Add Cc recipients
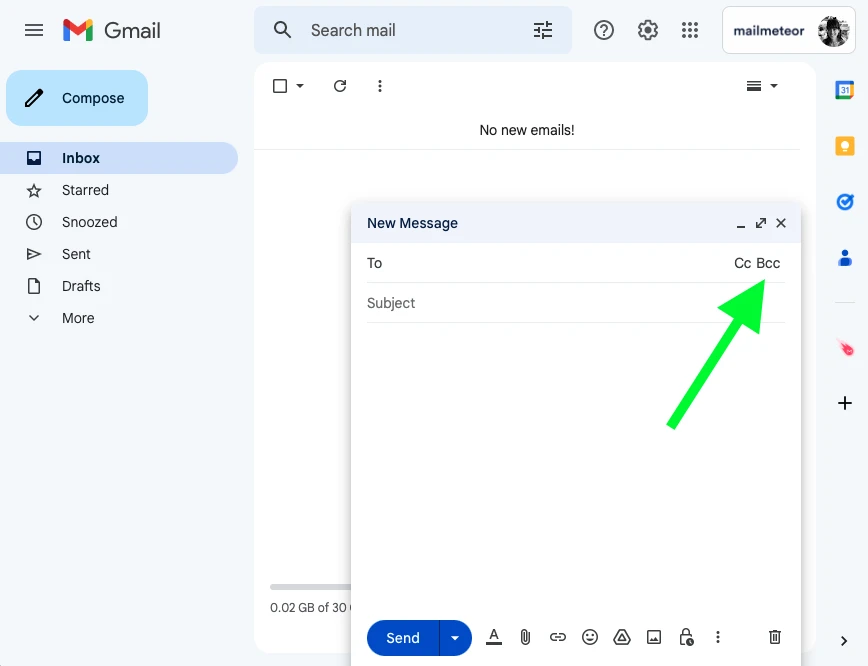Viewport: 868px width, 666px height. click(x=742, y=263)
